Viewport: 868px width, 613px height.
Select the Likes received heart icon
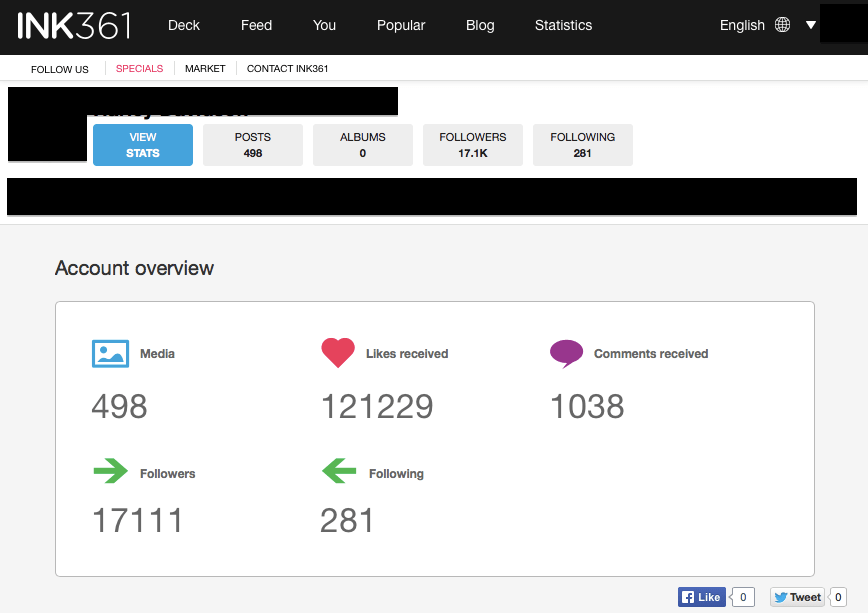tap(338, 352)
